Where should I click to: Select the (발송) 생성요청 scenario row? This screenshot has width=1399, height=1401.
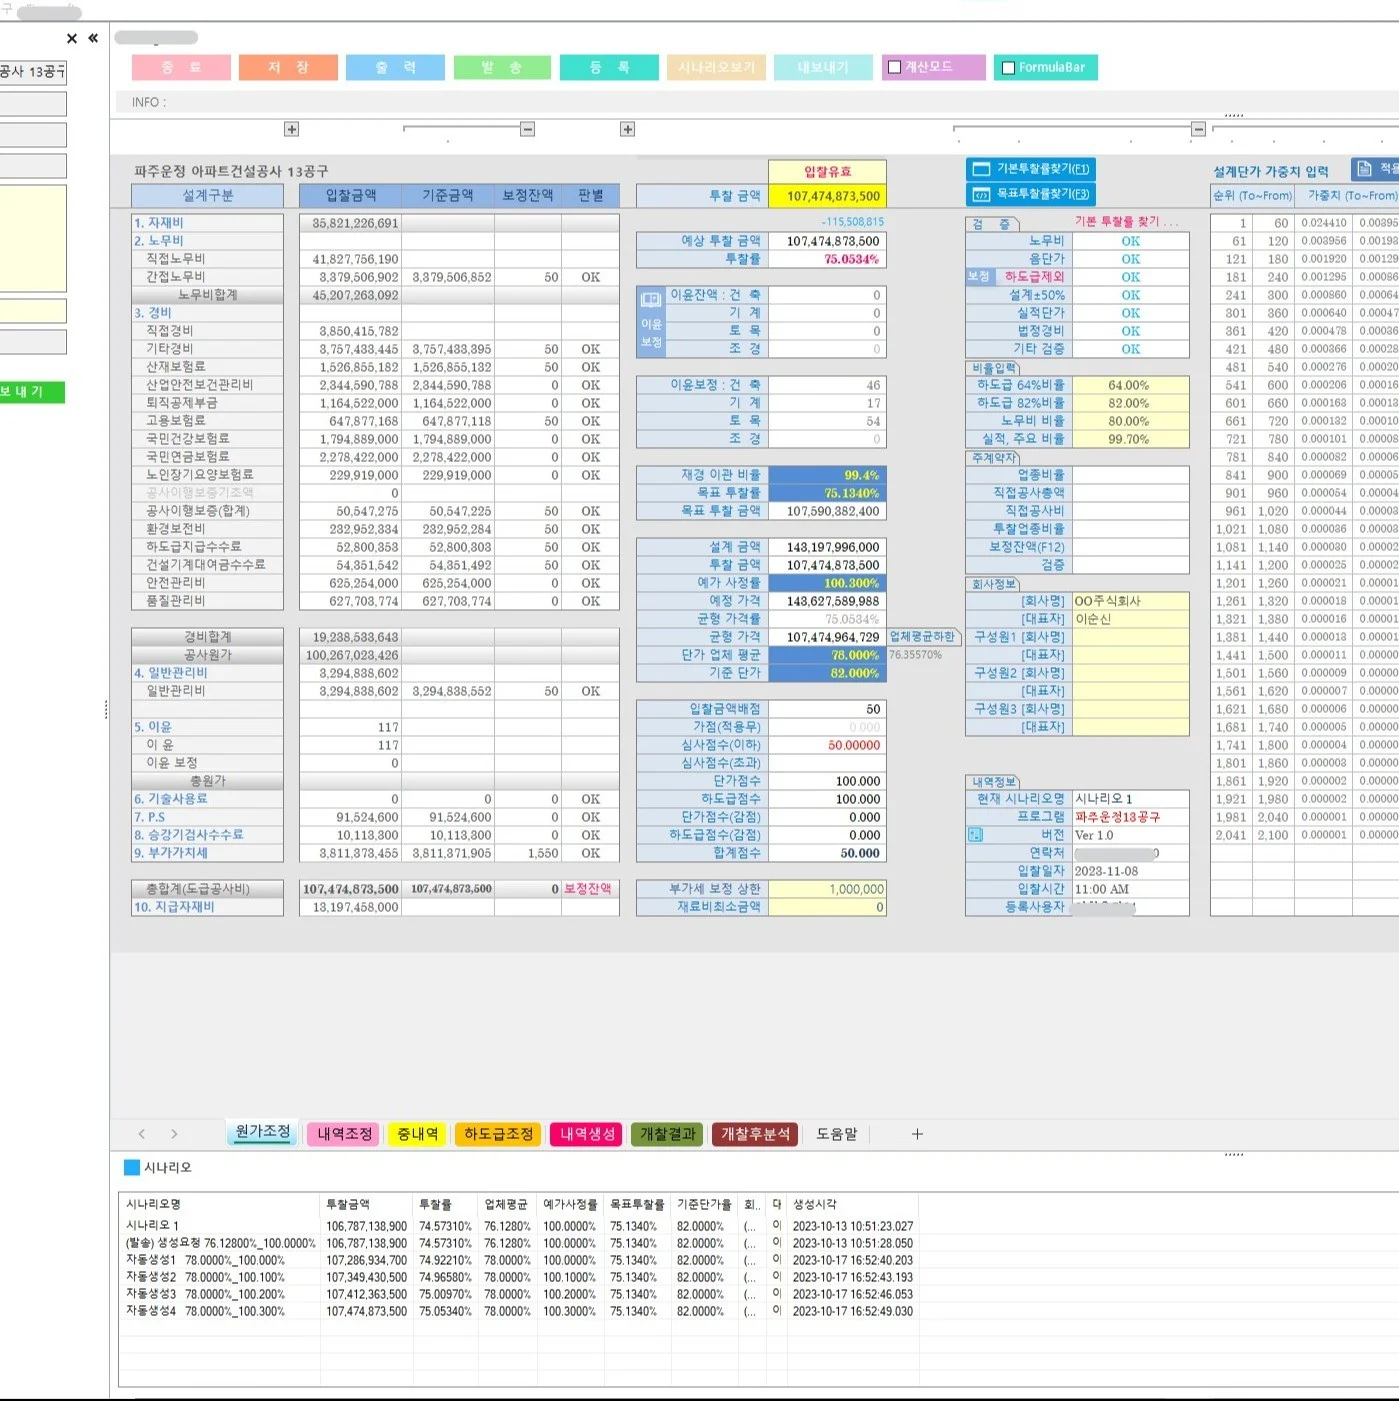point(518,1243)
